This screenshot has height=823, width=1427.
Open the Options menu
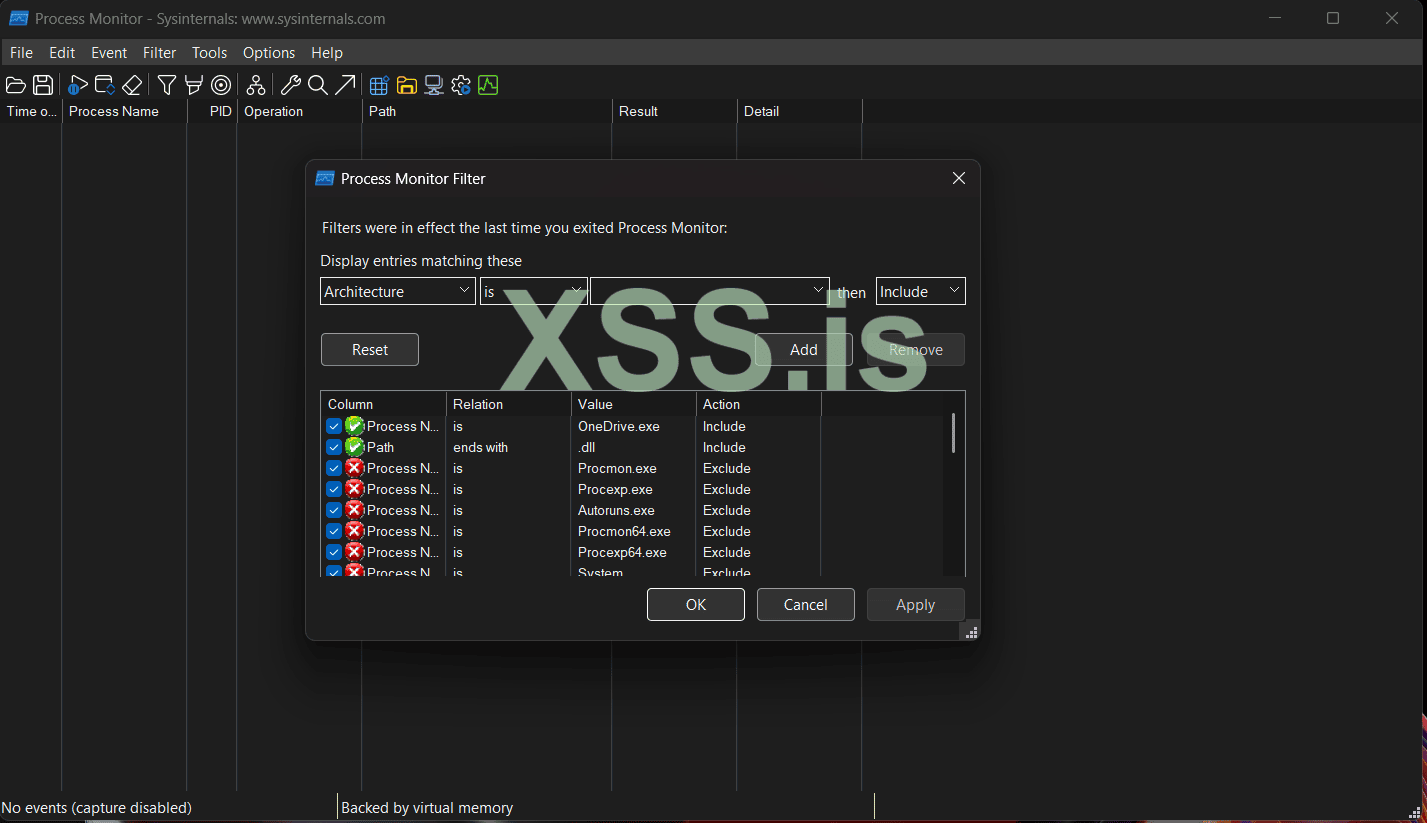[268, 52]
